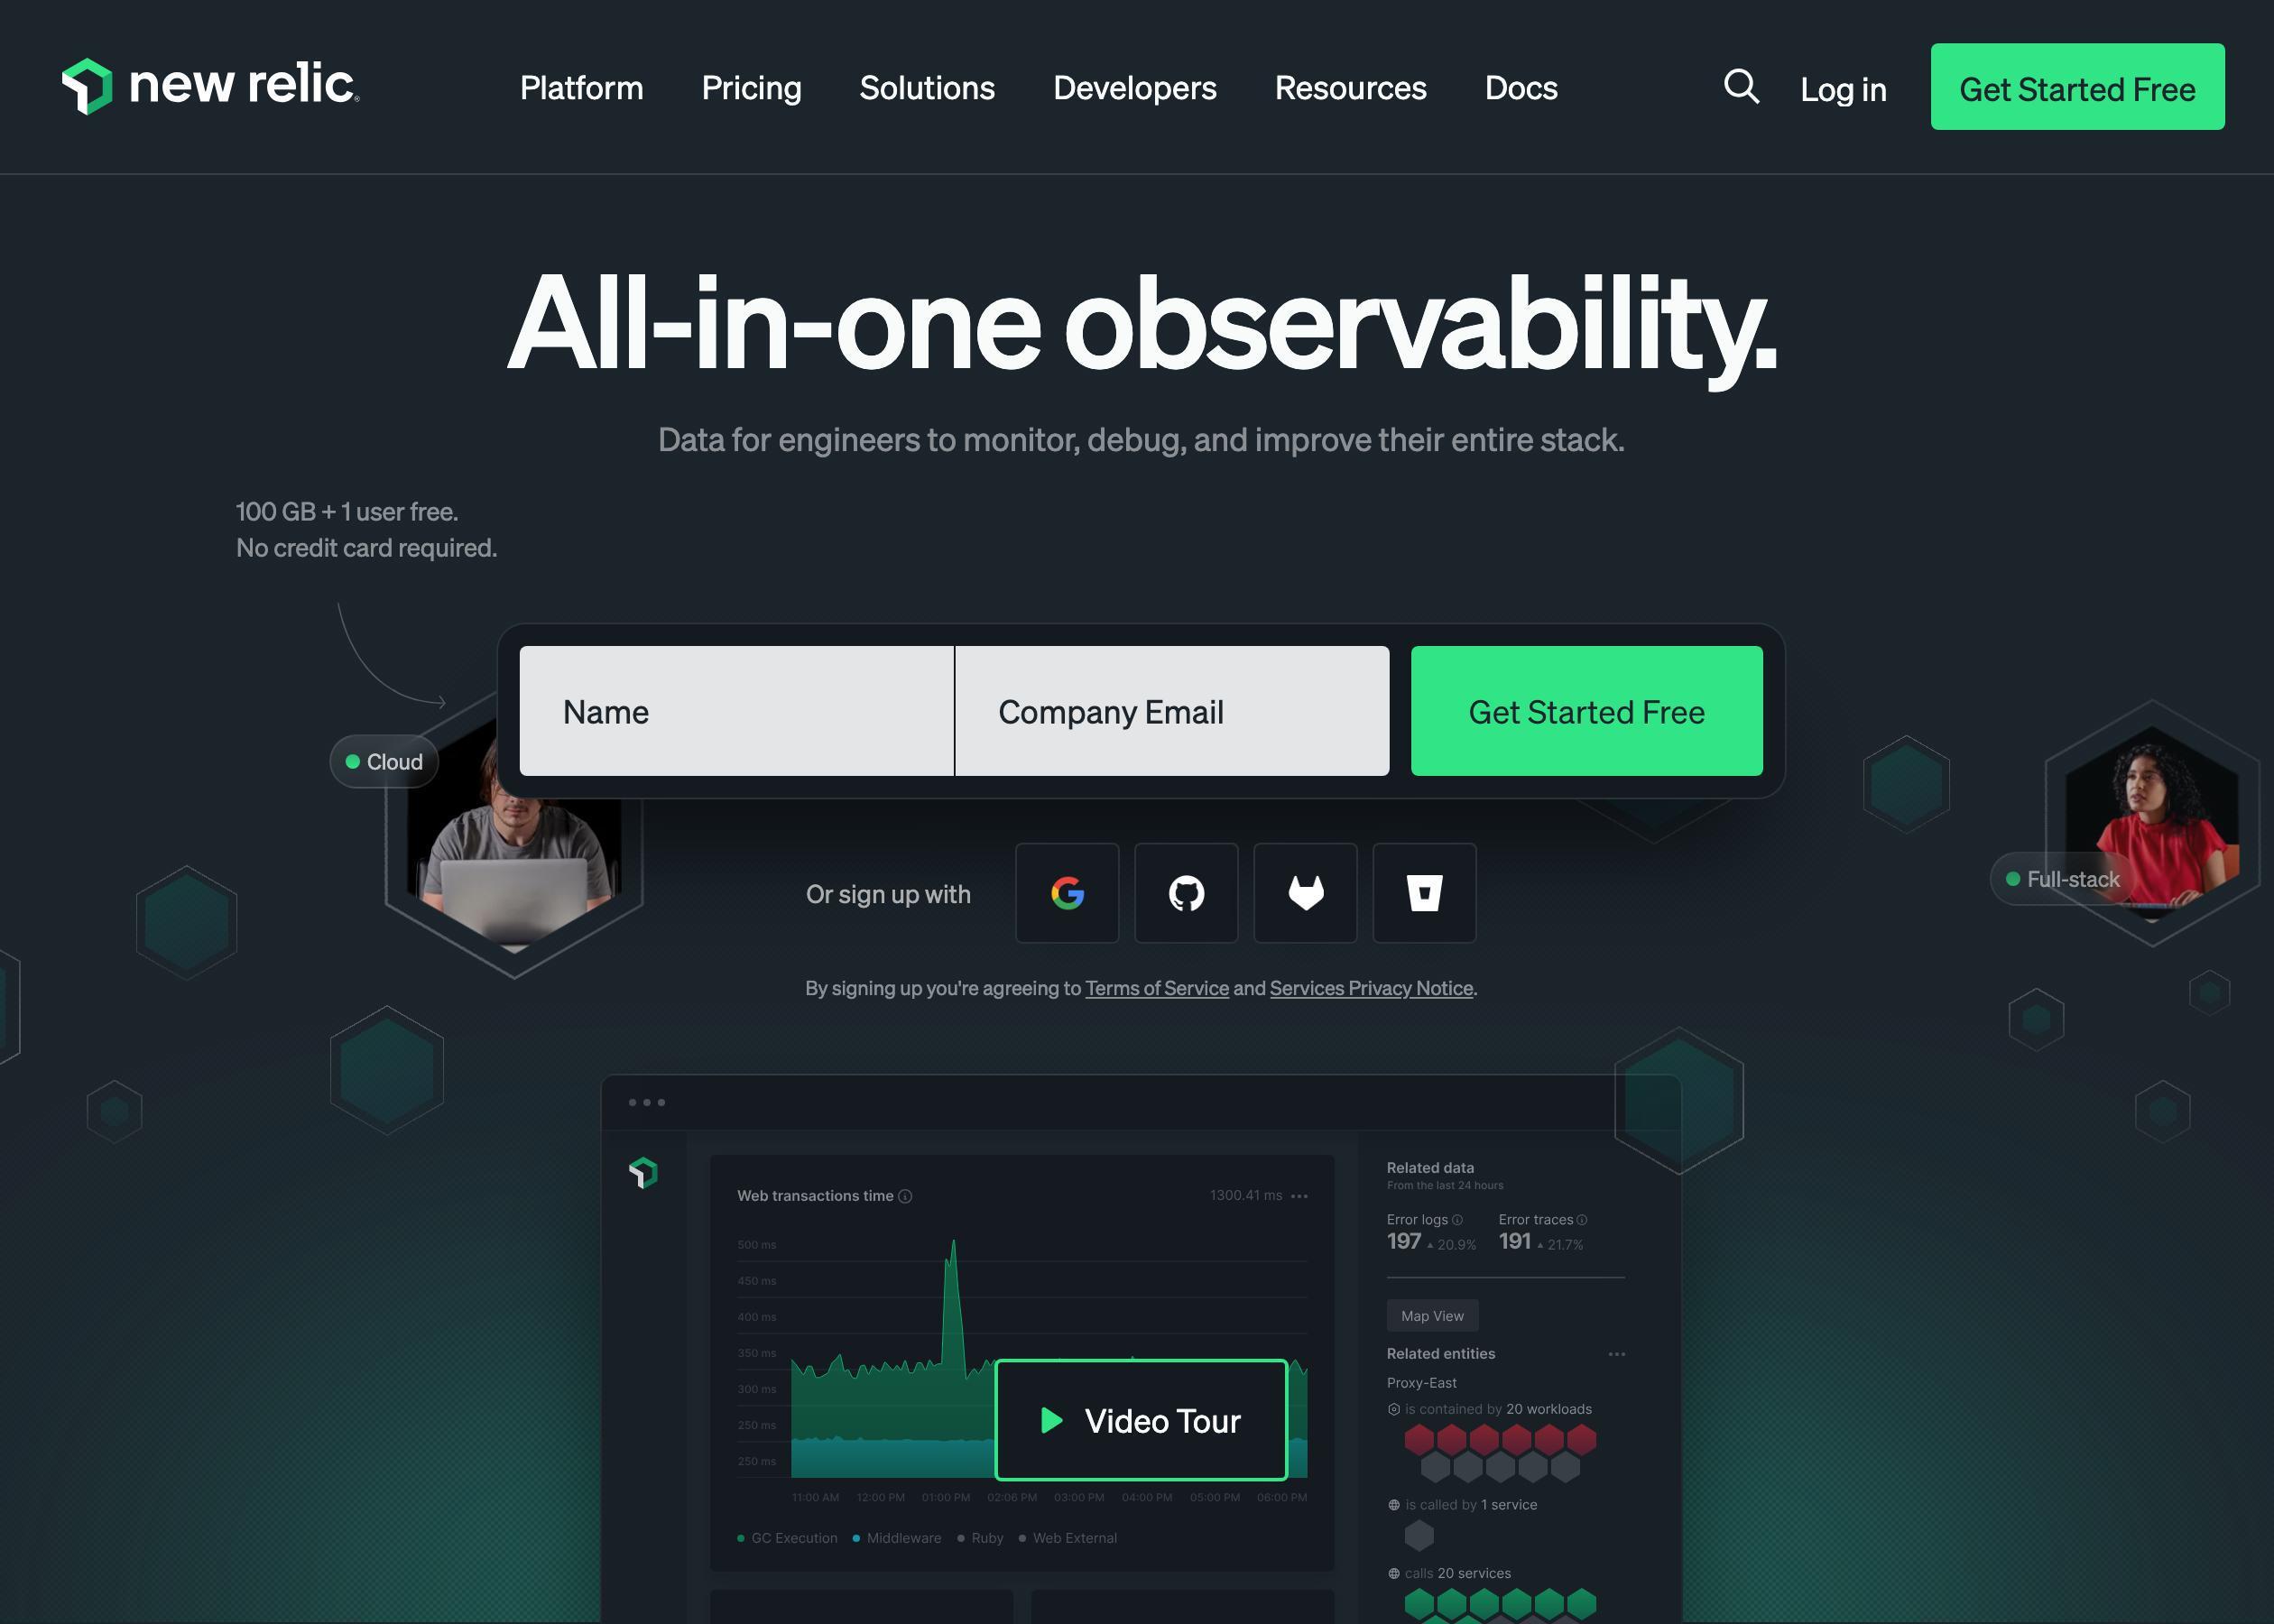The height and width of the screenshot is (1624, 2274).
Task: Open the Solutions navigation menu
Action: [x=926, y=86]
